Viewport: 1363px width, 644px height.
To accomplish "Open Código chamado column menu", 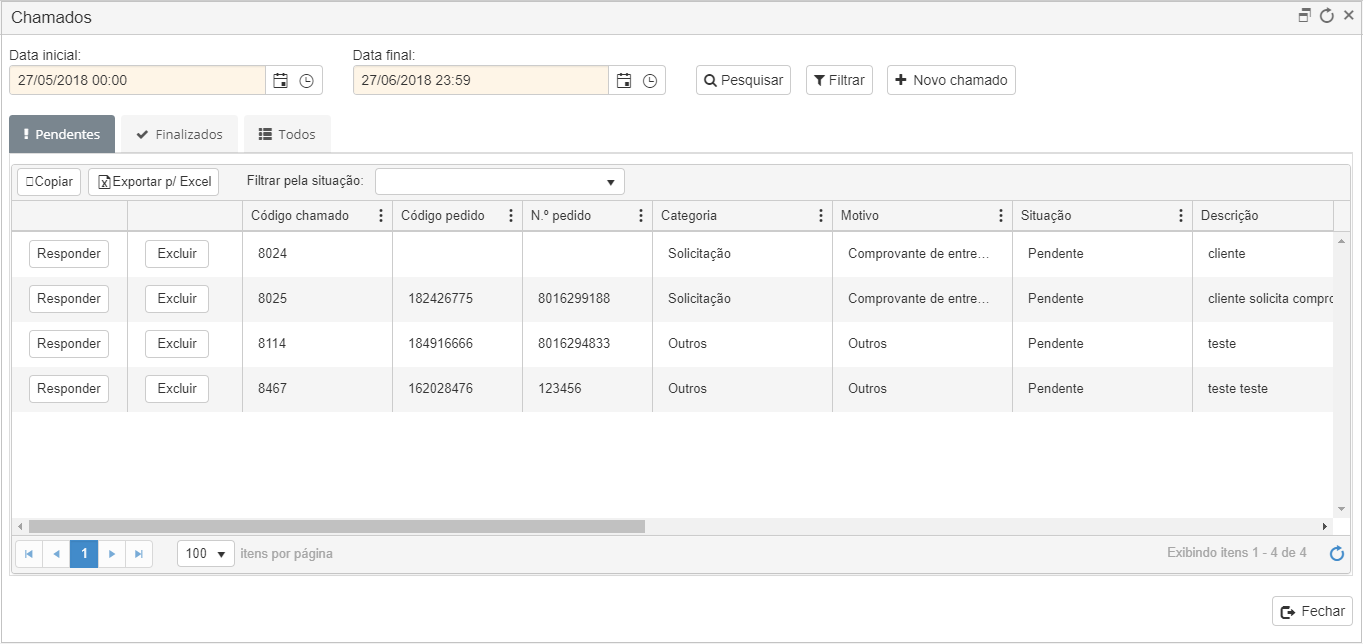I will click(x=380, y=216).
